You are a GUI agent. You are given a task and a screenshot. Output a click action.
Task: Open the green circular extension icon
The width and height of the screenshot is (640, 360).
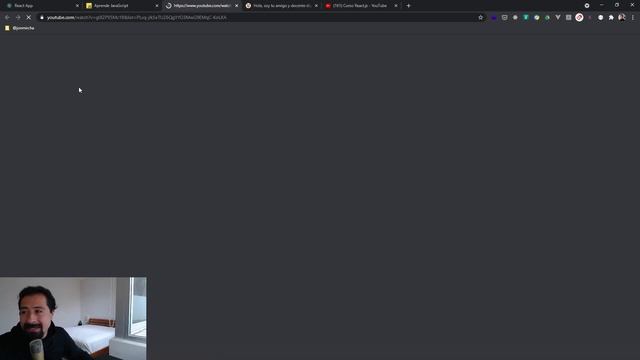pos(547,18)
